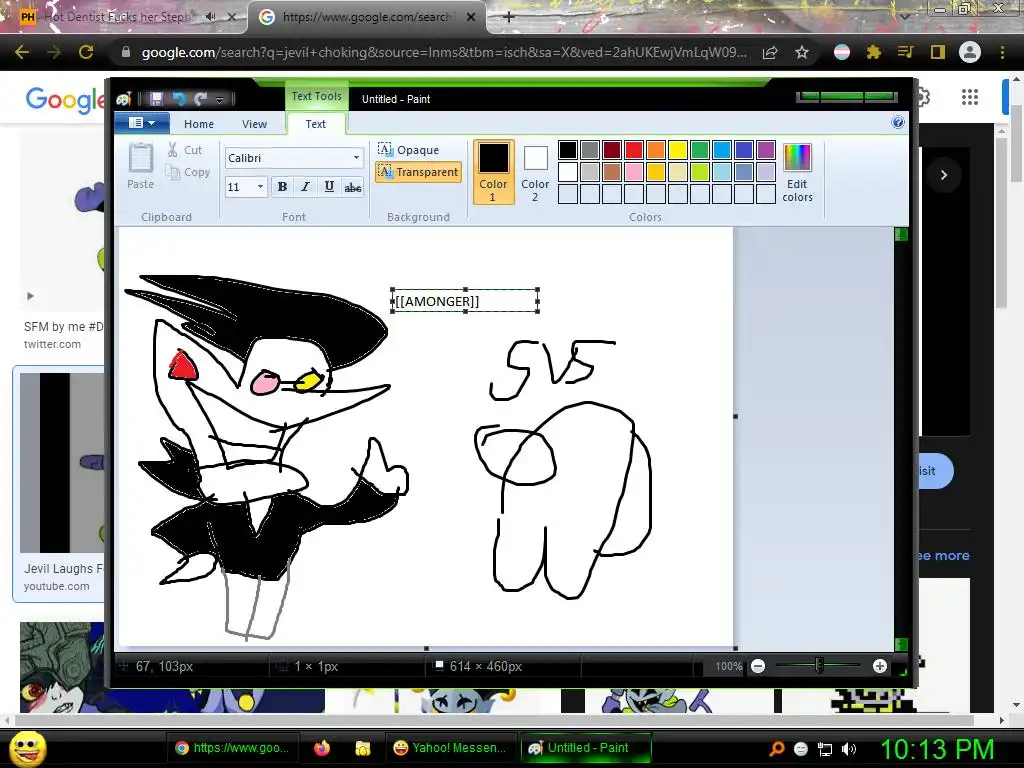Set text background to Transparent

click(x=419, y=172)
